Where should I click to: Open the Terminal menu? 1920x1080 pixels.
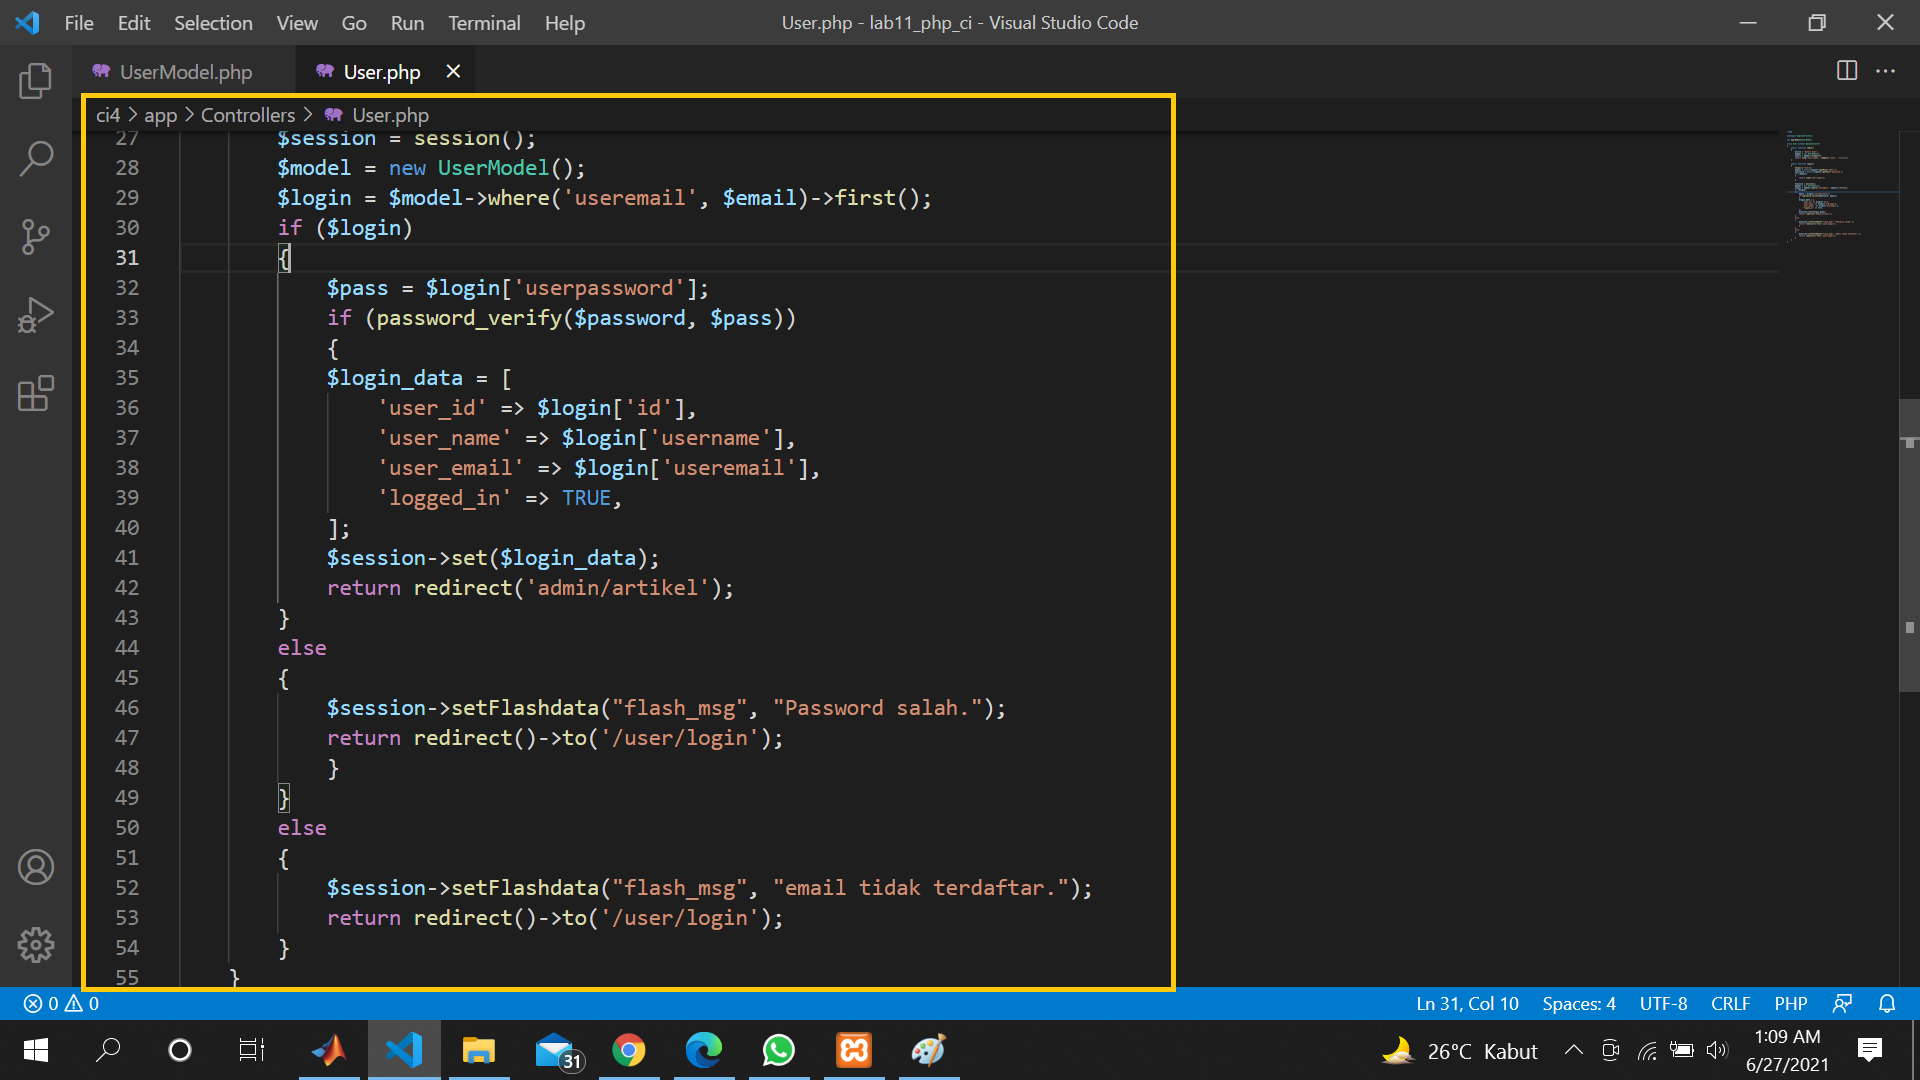pyautogui.click(x=483, y=22)
